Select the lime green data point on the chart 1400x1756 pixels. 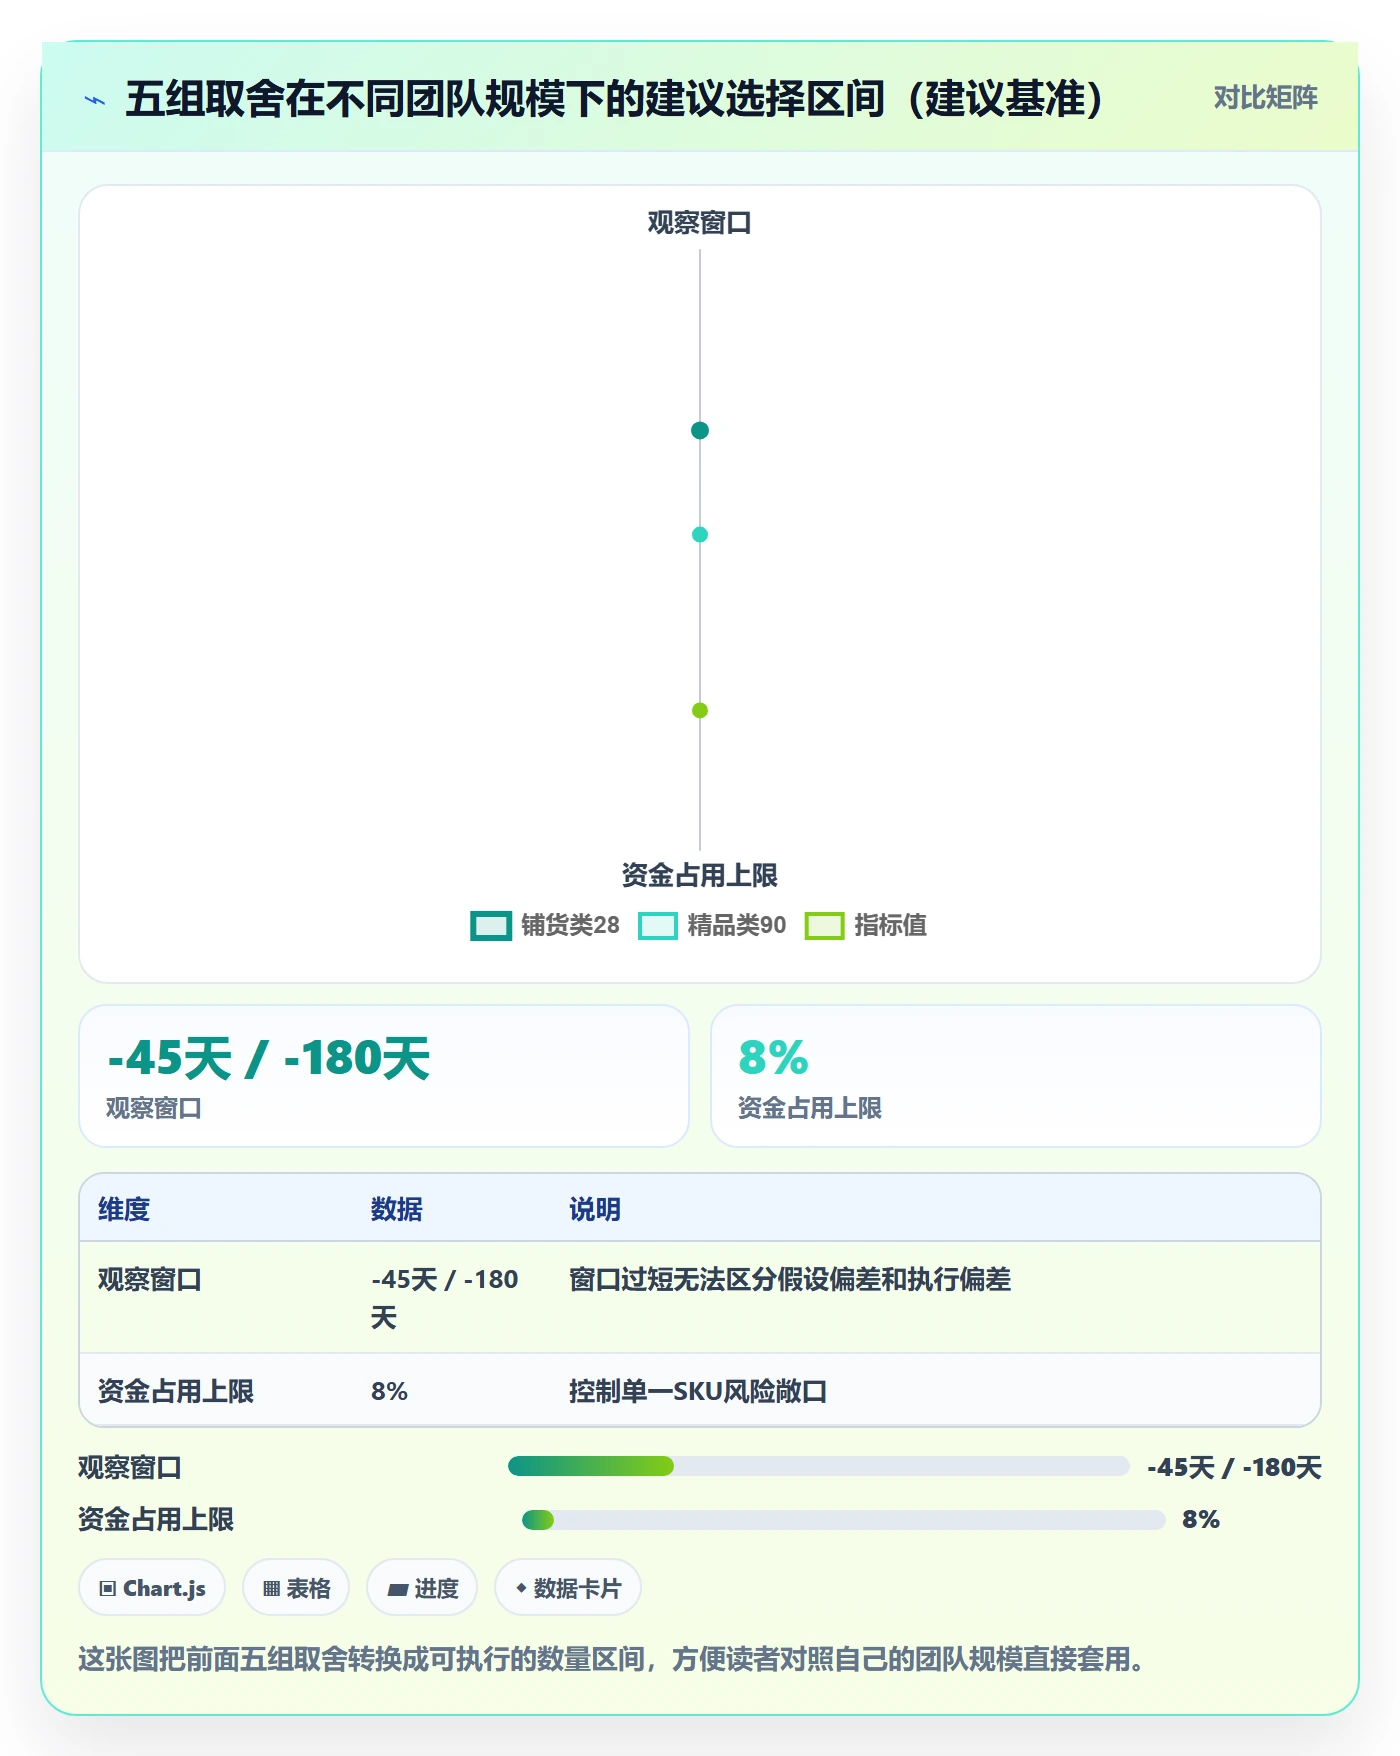(700, 710)
